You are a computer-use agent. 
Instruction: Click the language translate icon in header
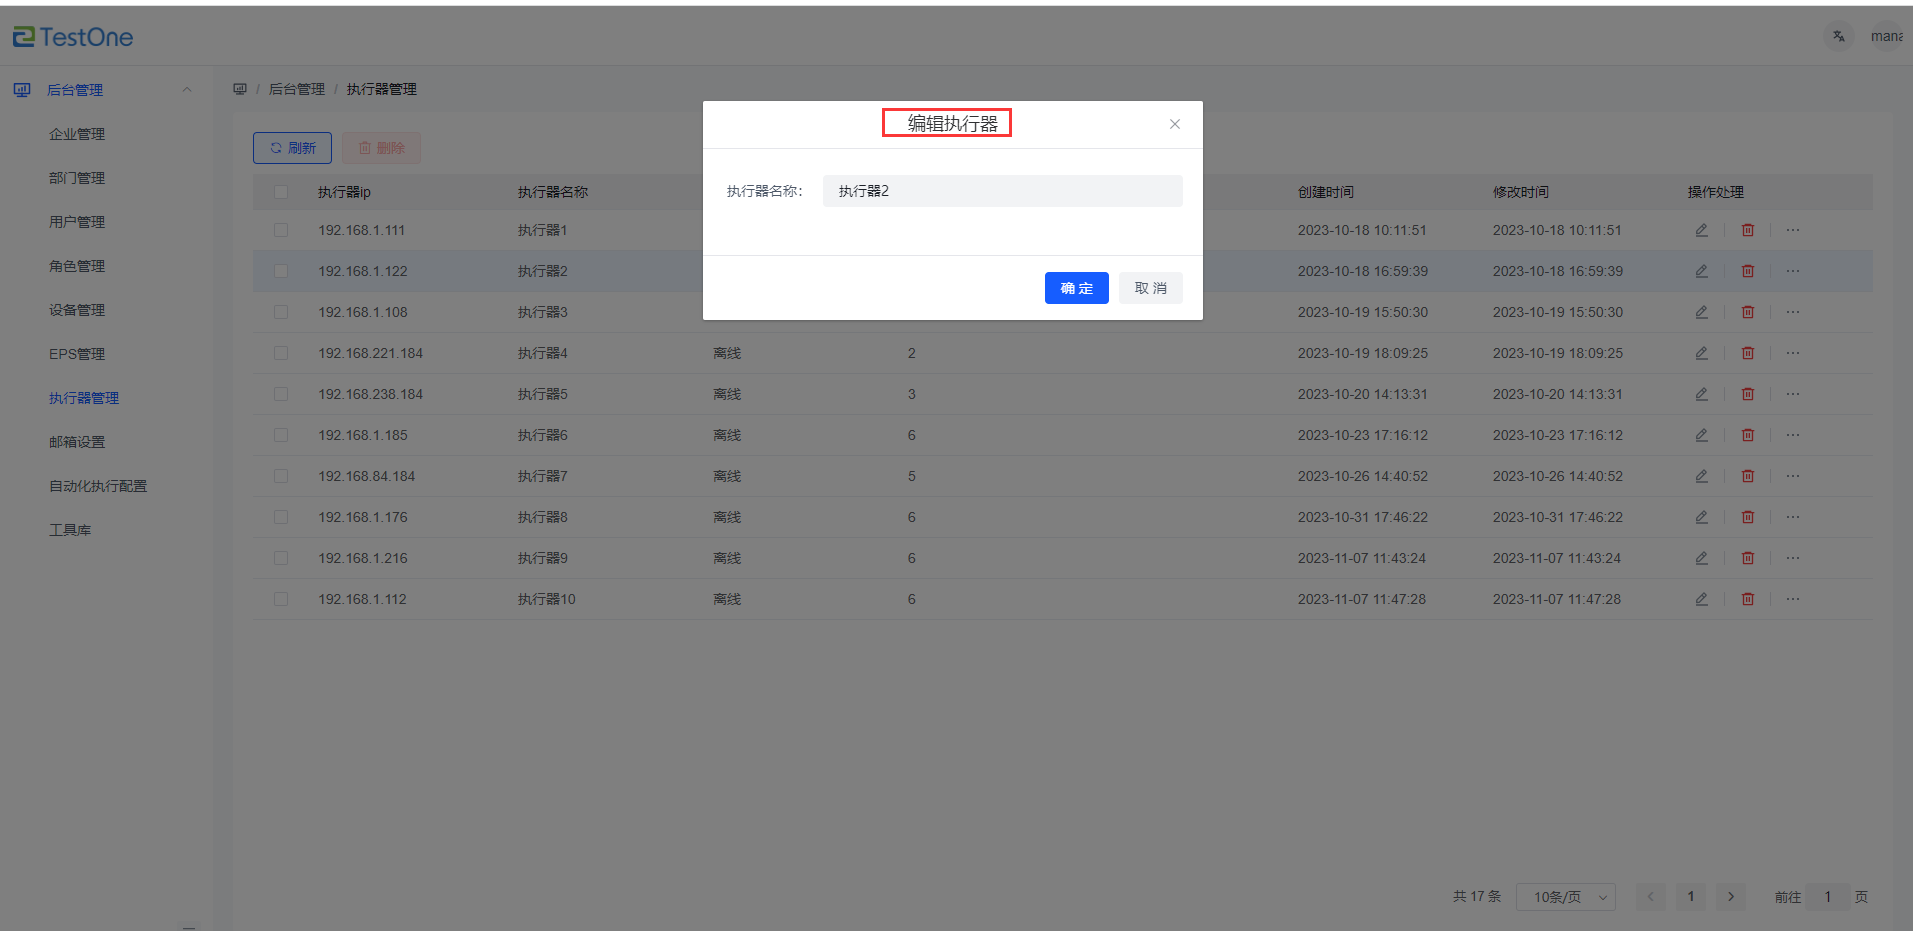[x=1838, y=36]
